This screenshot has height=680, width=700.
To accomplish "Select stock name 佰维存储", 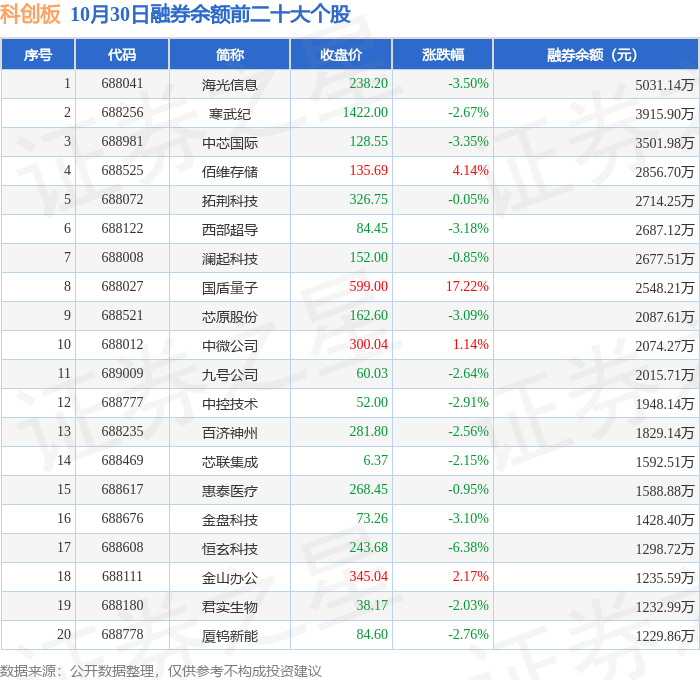I will tap(229, 171).
